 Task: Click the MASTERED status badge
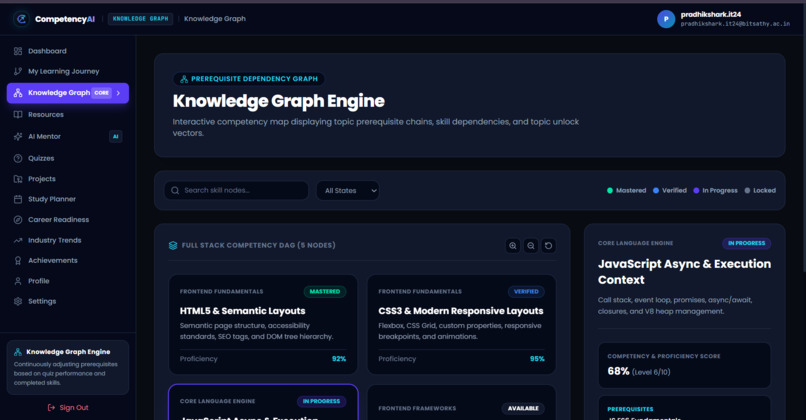click(325, 291)
